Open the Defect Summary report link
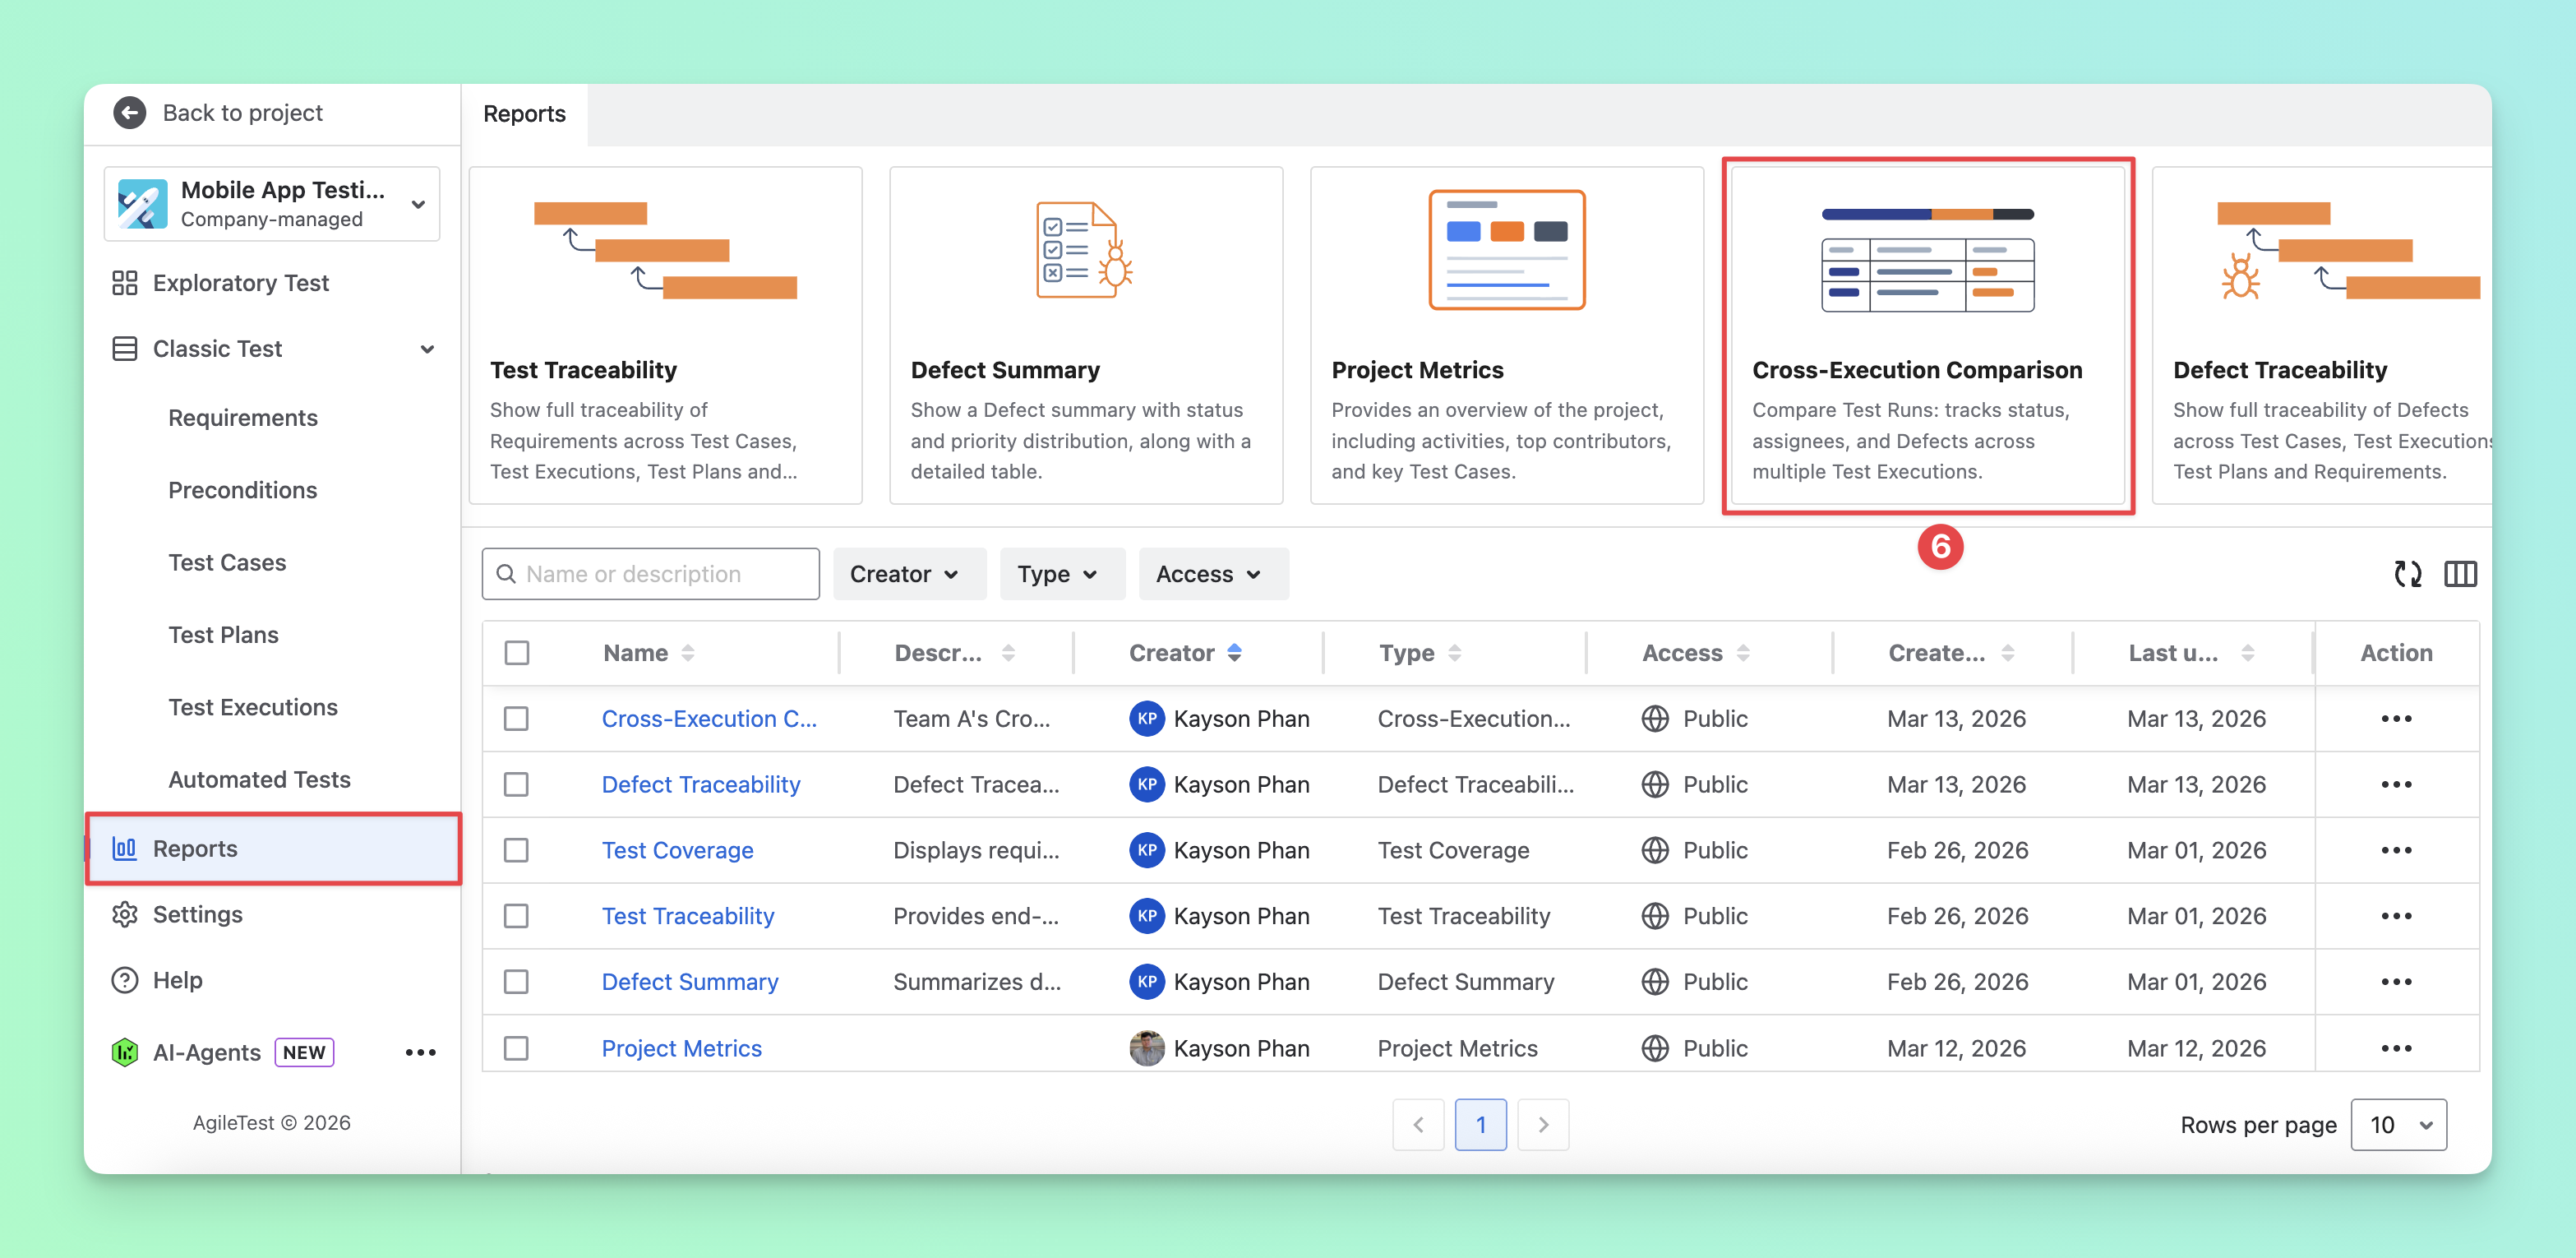This screenshot has height=1258, width=2576. (x=690, y=982)
